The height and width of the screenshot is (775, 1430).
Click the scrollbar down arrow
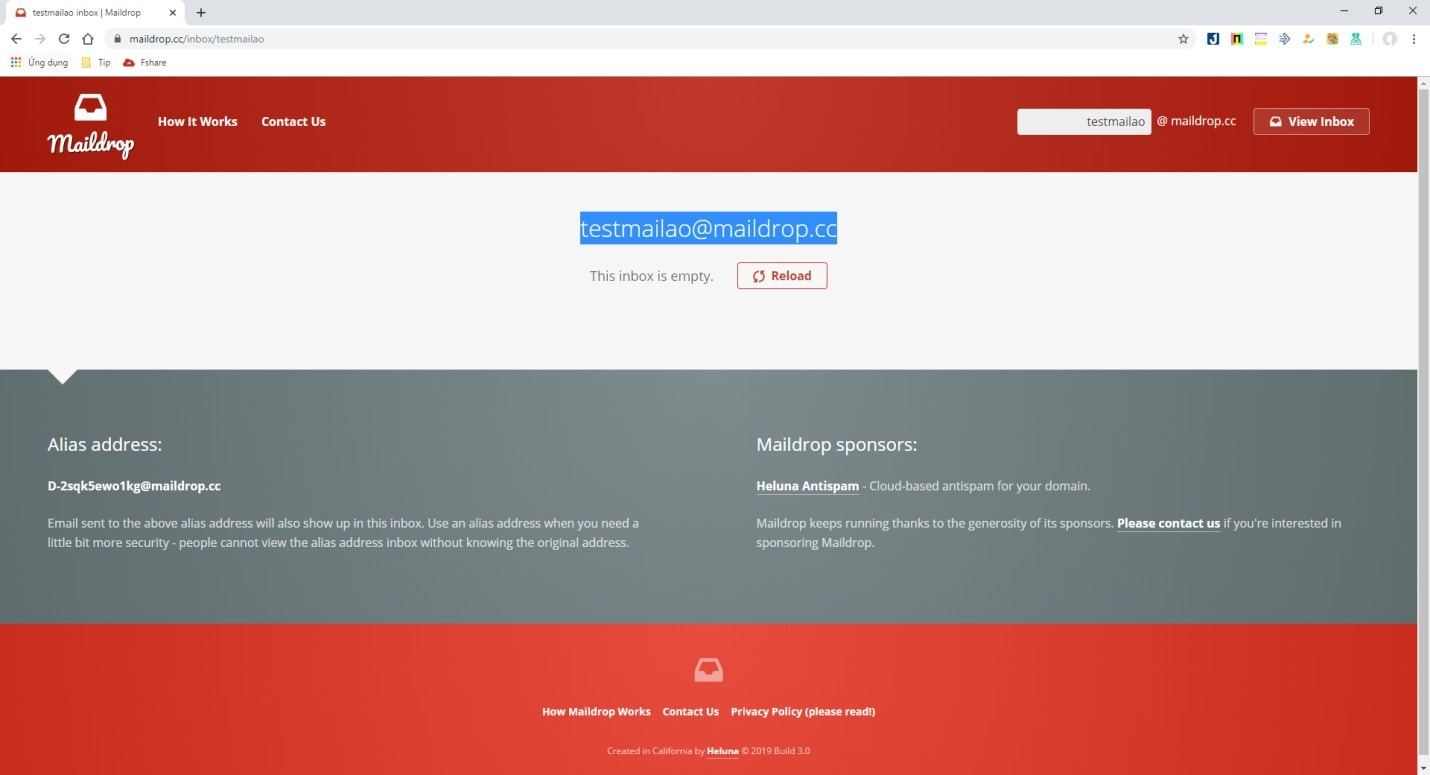1423,768
